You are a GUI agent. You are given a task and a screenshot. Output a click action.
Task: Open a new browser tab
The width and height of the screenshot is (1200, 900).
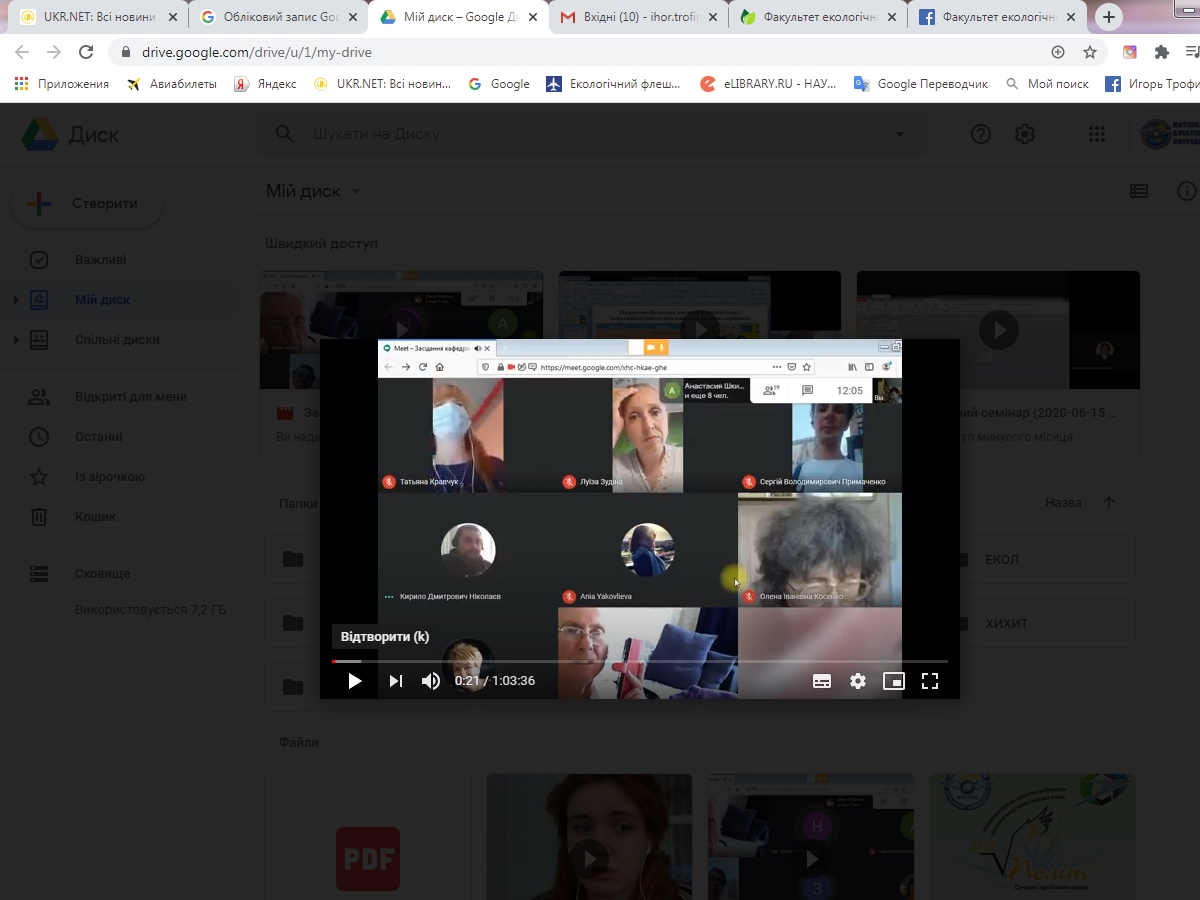1108,17
